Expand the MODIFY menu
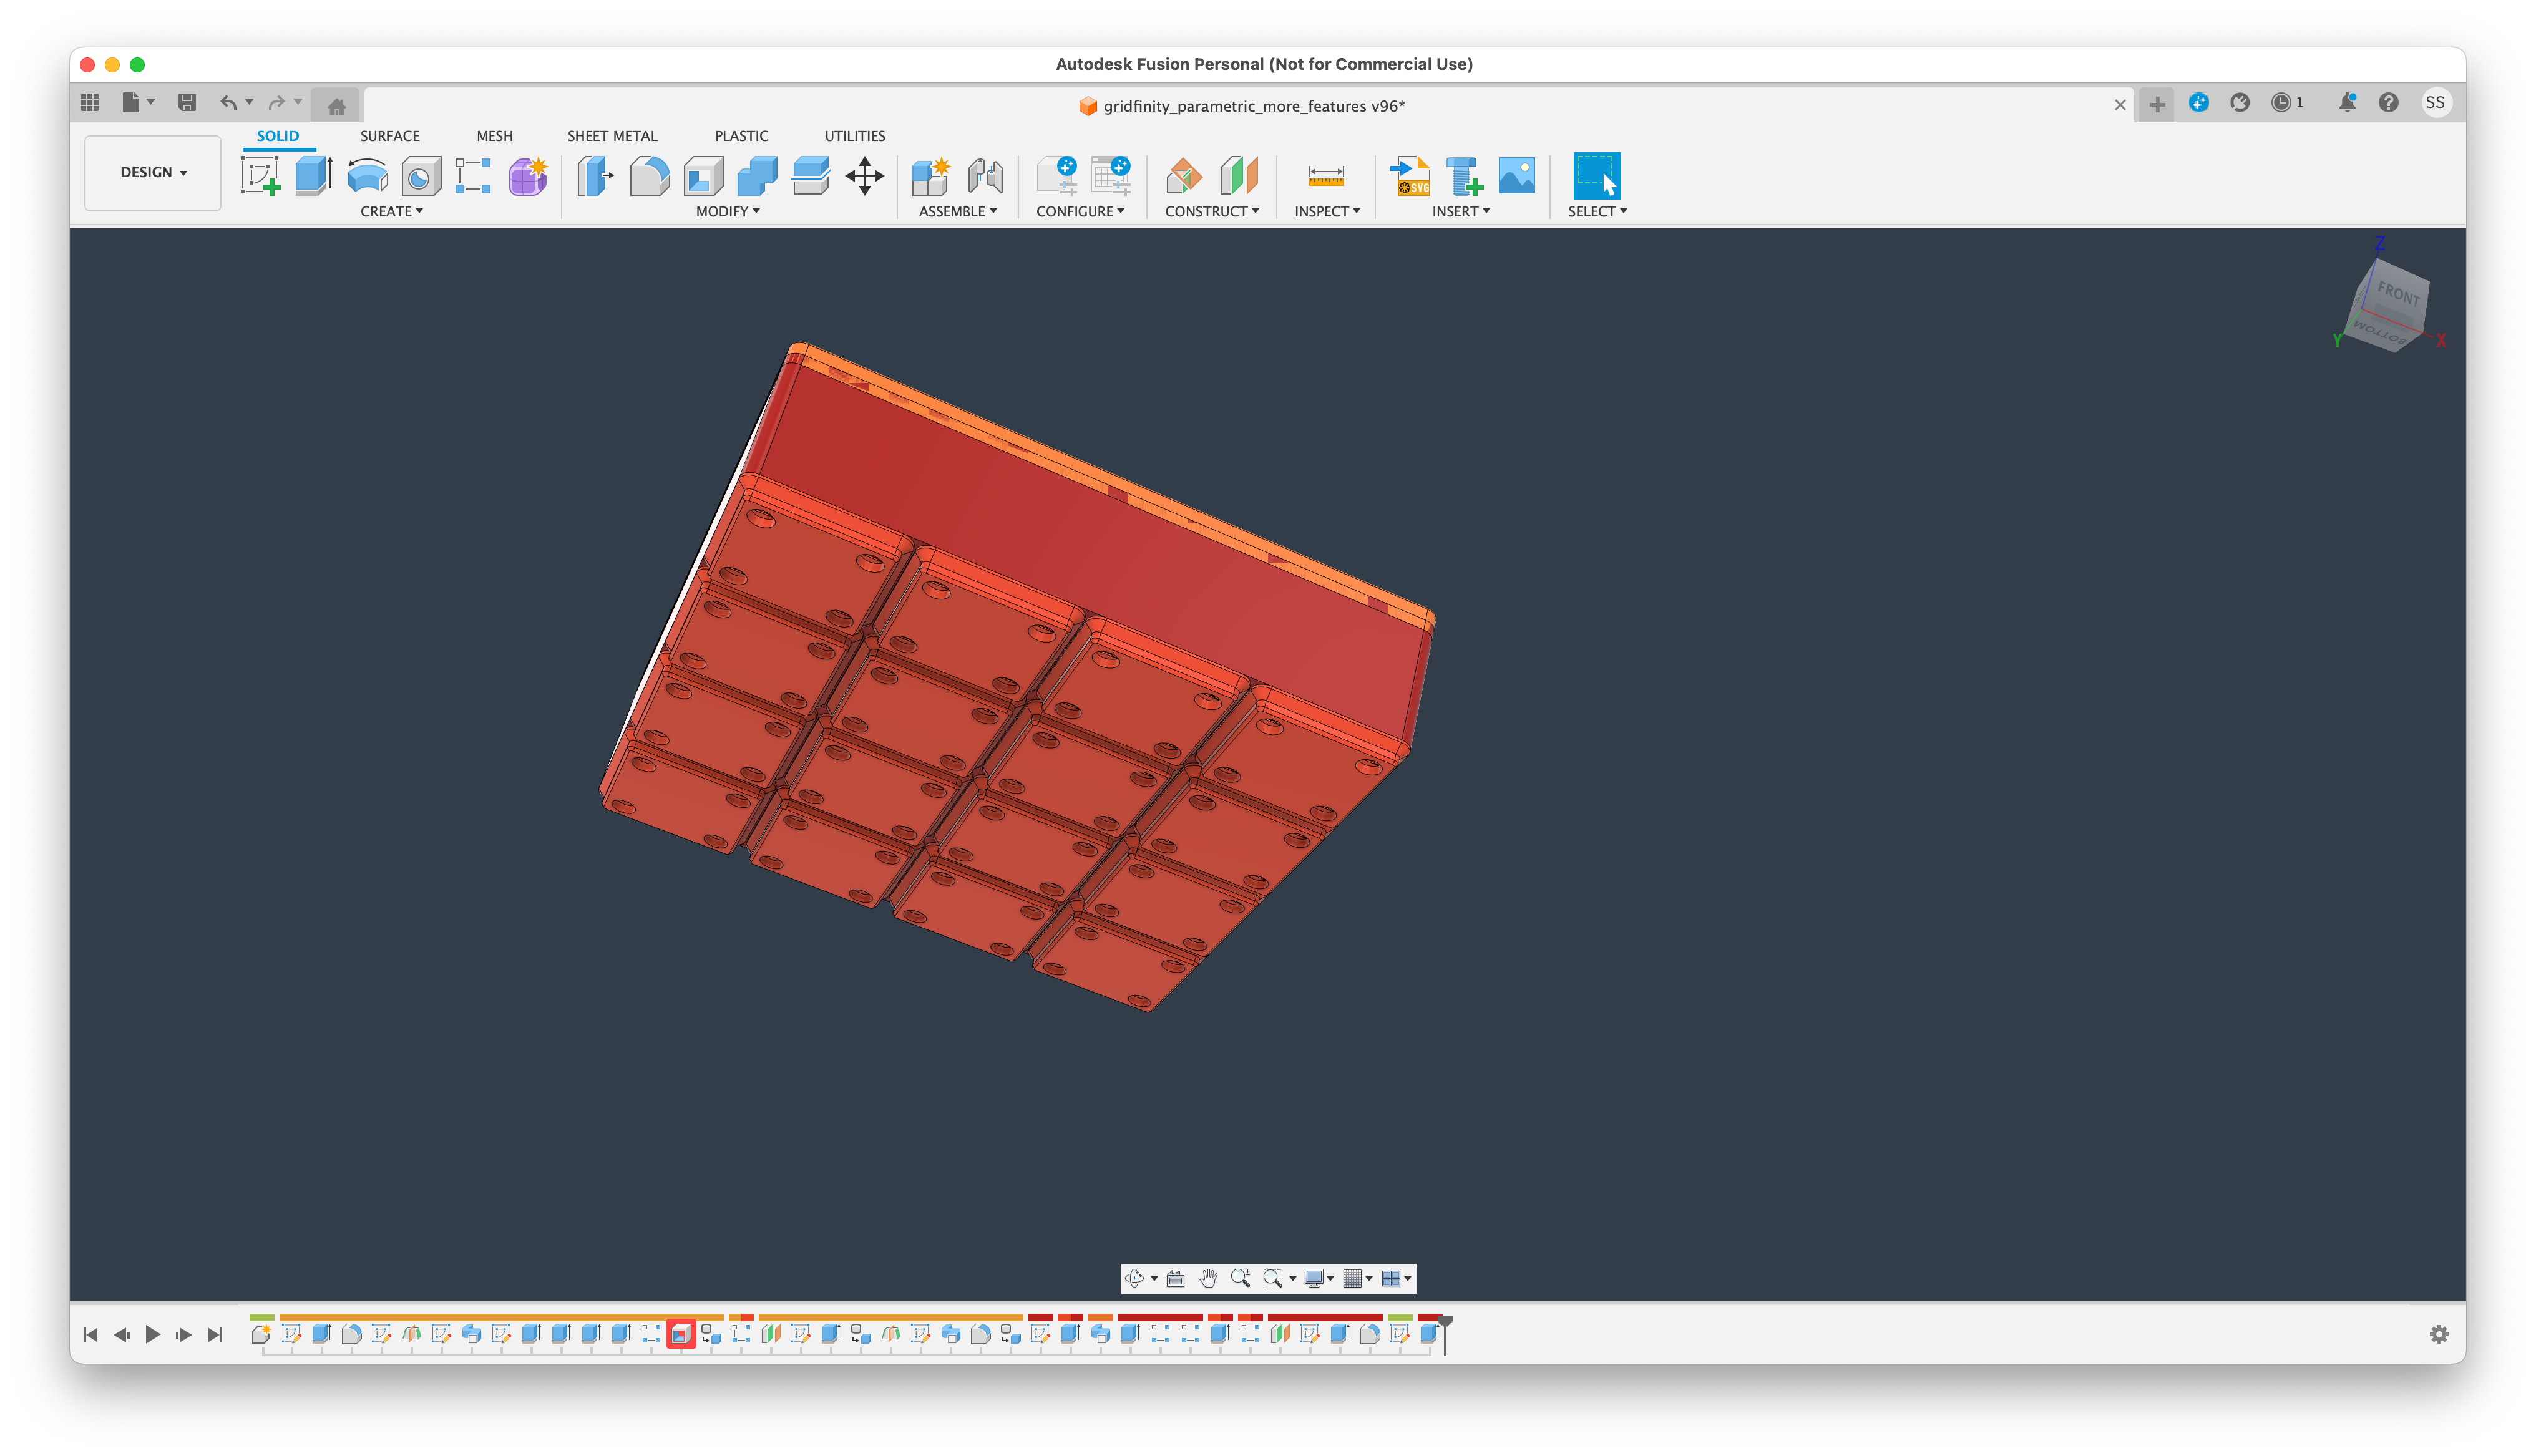This screenshot has height=1456, width=2536. coord(728,211)
